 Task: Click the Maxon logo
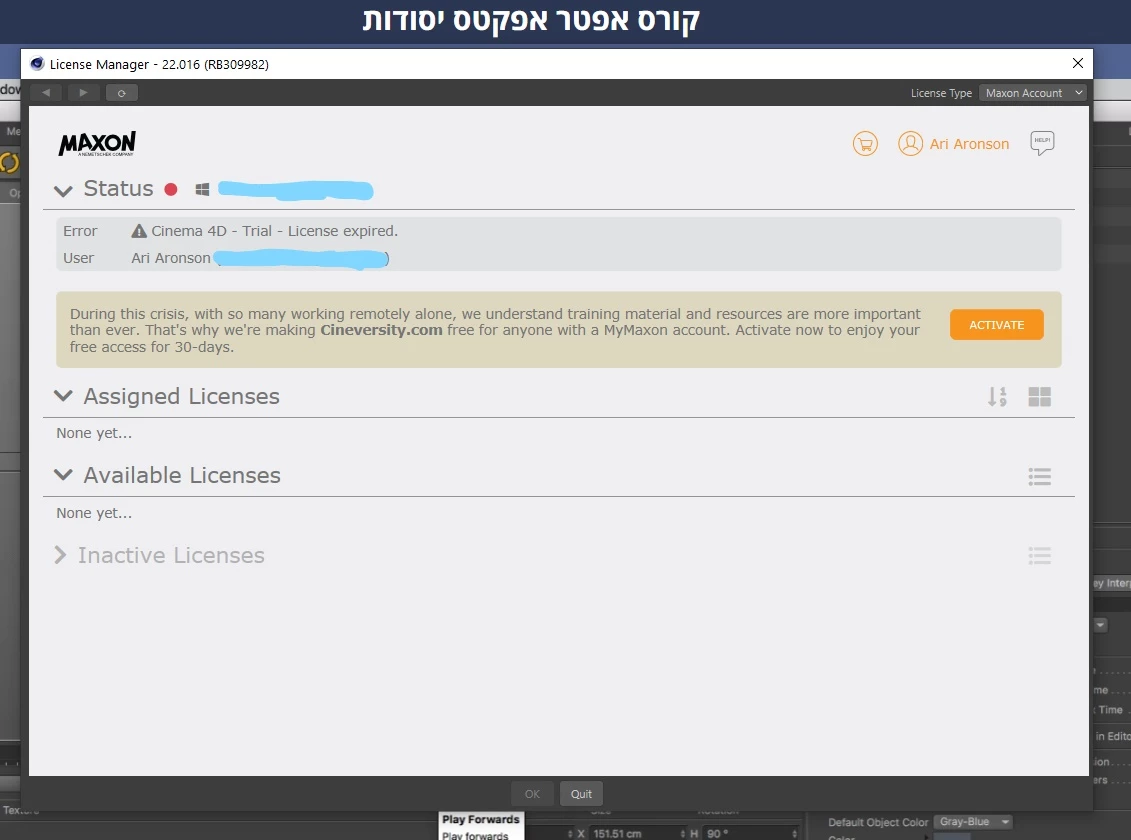coord(97,143)
